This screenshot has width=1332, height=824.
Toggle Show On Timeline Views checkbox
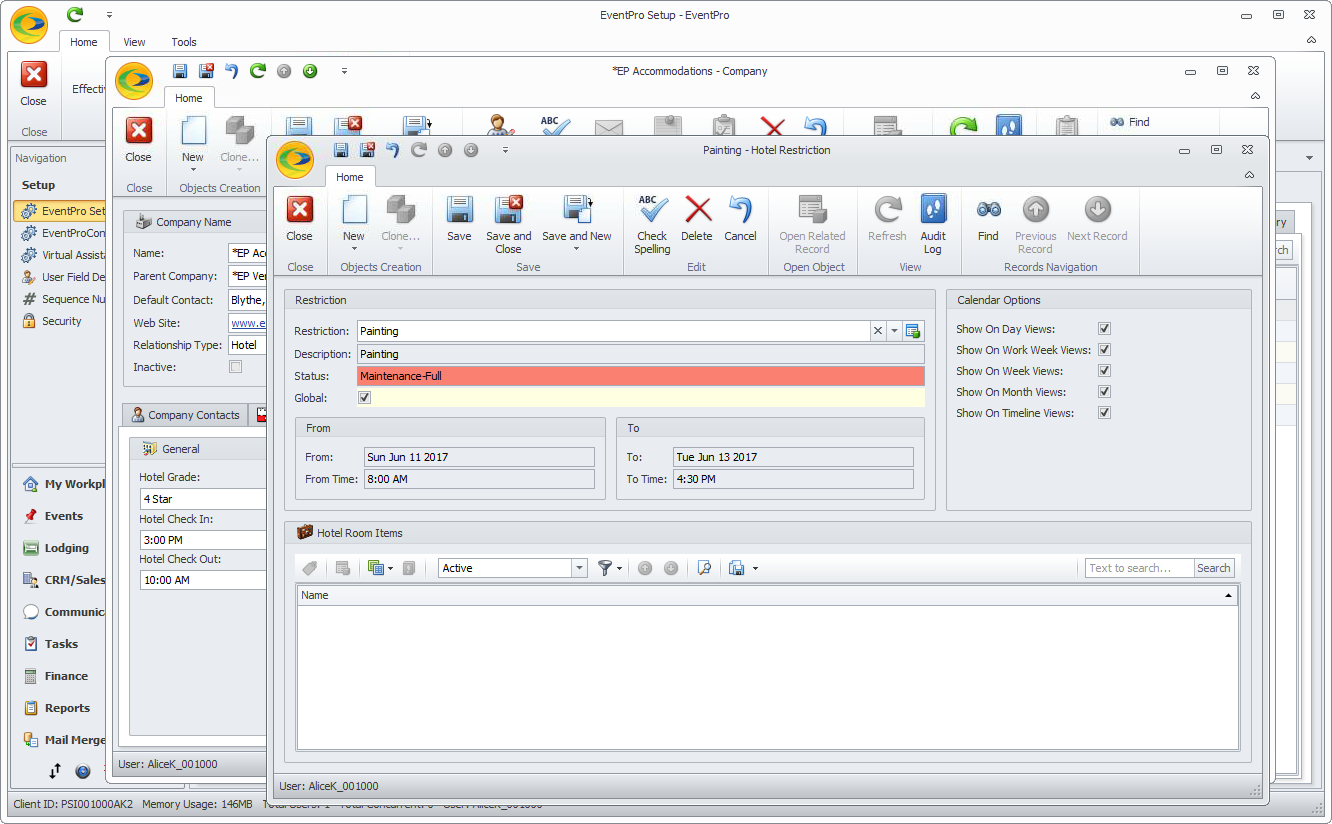coord(1104,413)
